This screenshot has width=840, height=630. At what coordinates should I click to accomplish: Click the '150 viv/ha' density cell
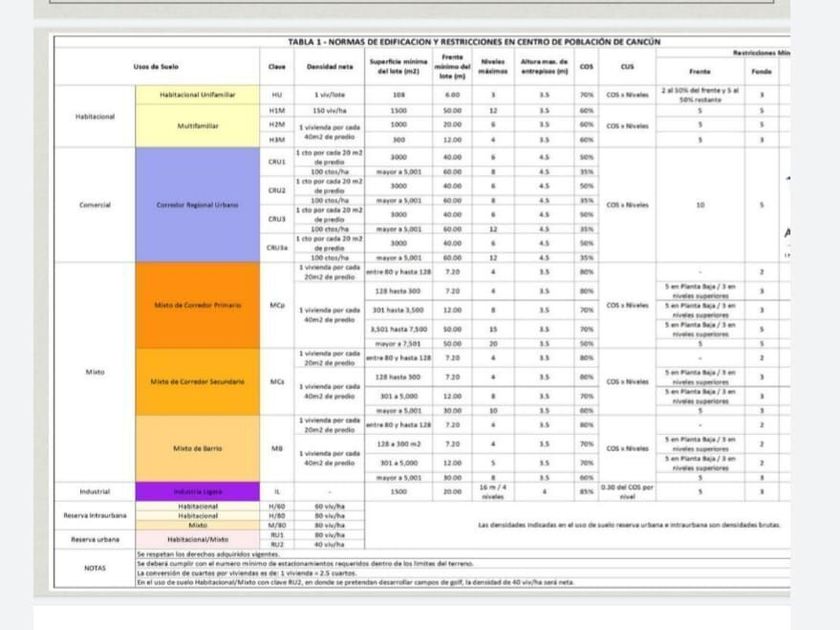pyautogui.click(x=329, y=110)
